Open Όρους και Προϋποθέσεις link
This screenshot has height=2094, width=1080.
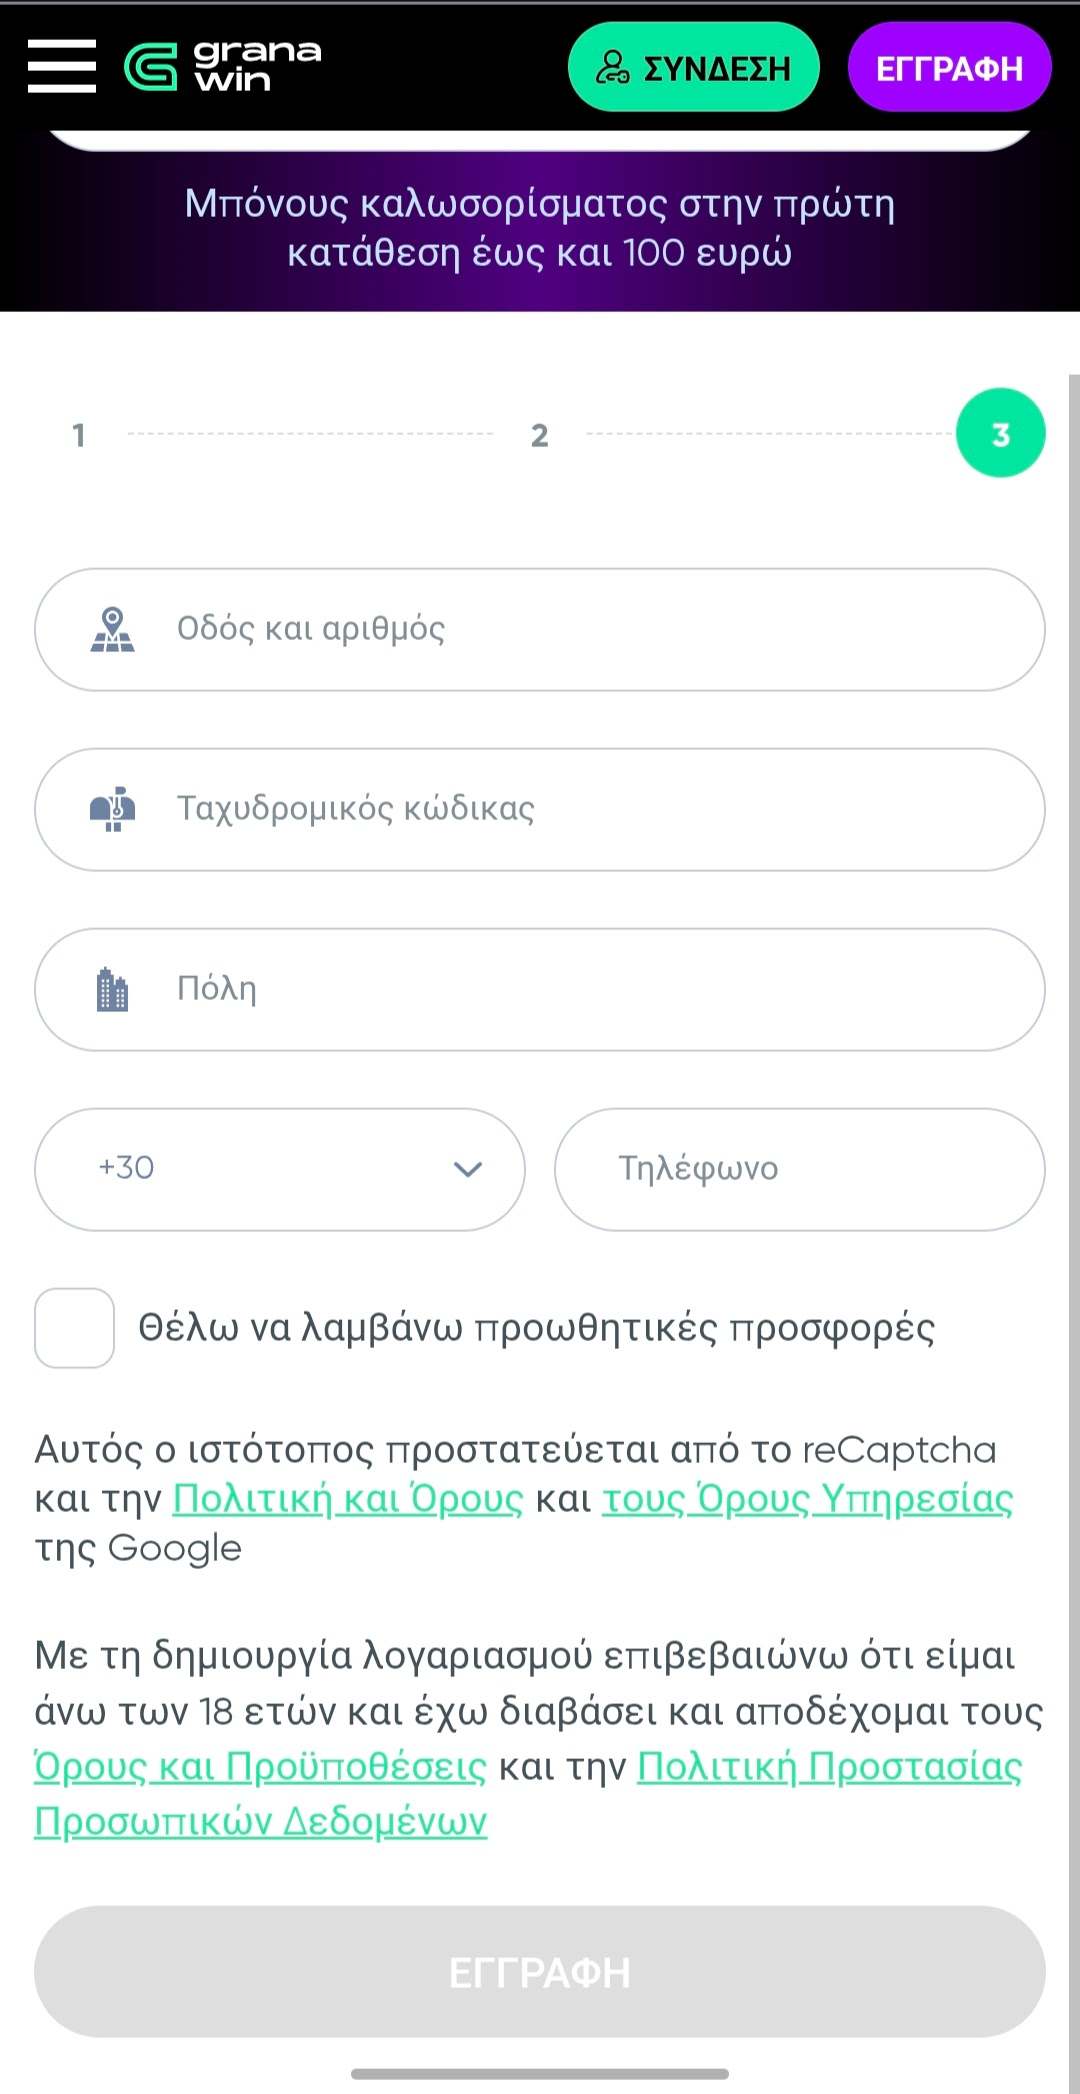(x=260, y=1767)
